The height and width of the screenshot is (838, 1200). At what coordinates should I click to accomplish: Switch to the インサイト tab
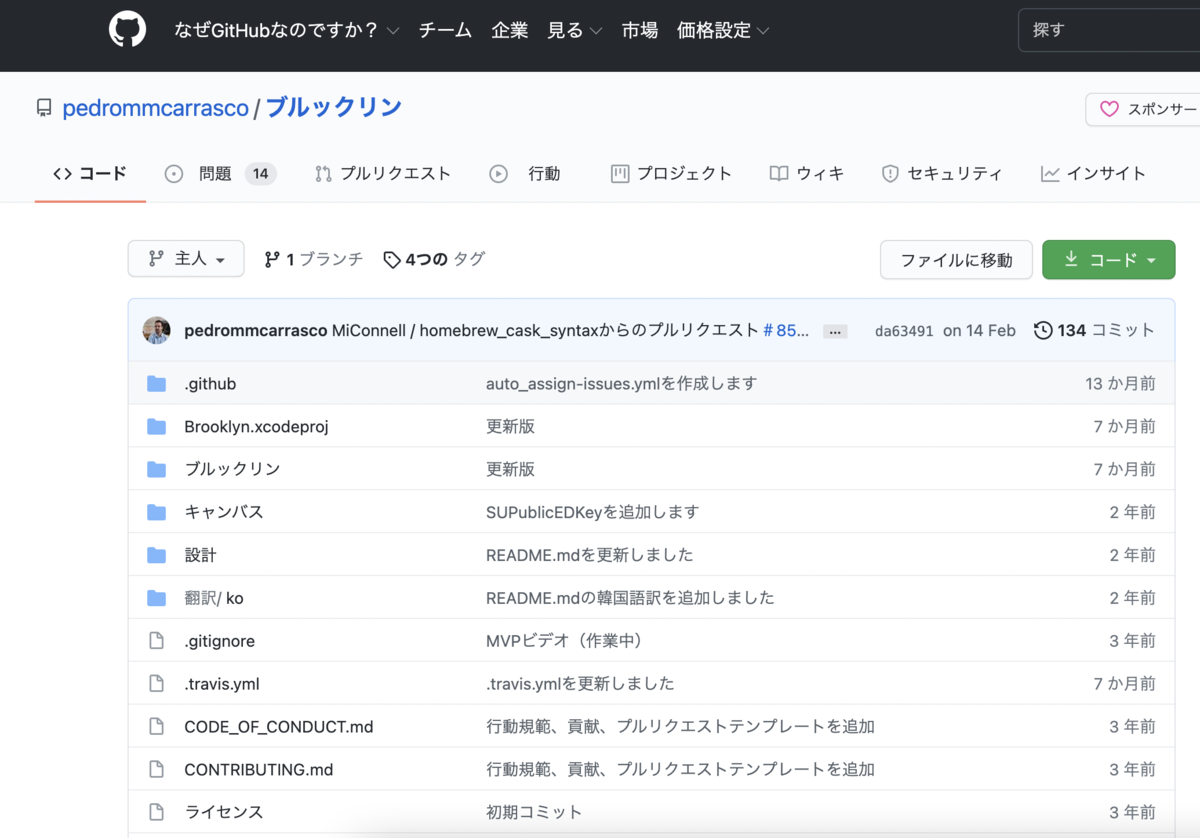[1093, 174]
